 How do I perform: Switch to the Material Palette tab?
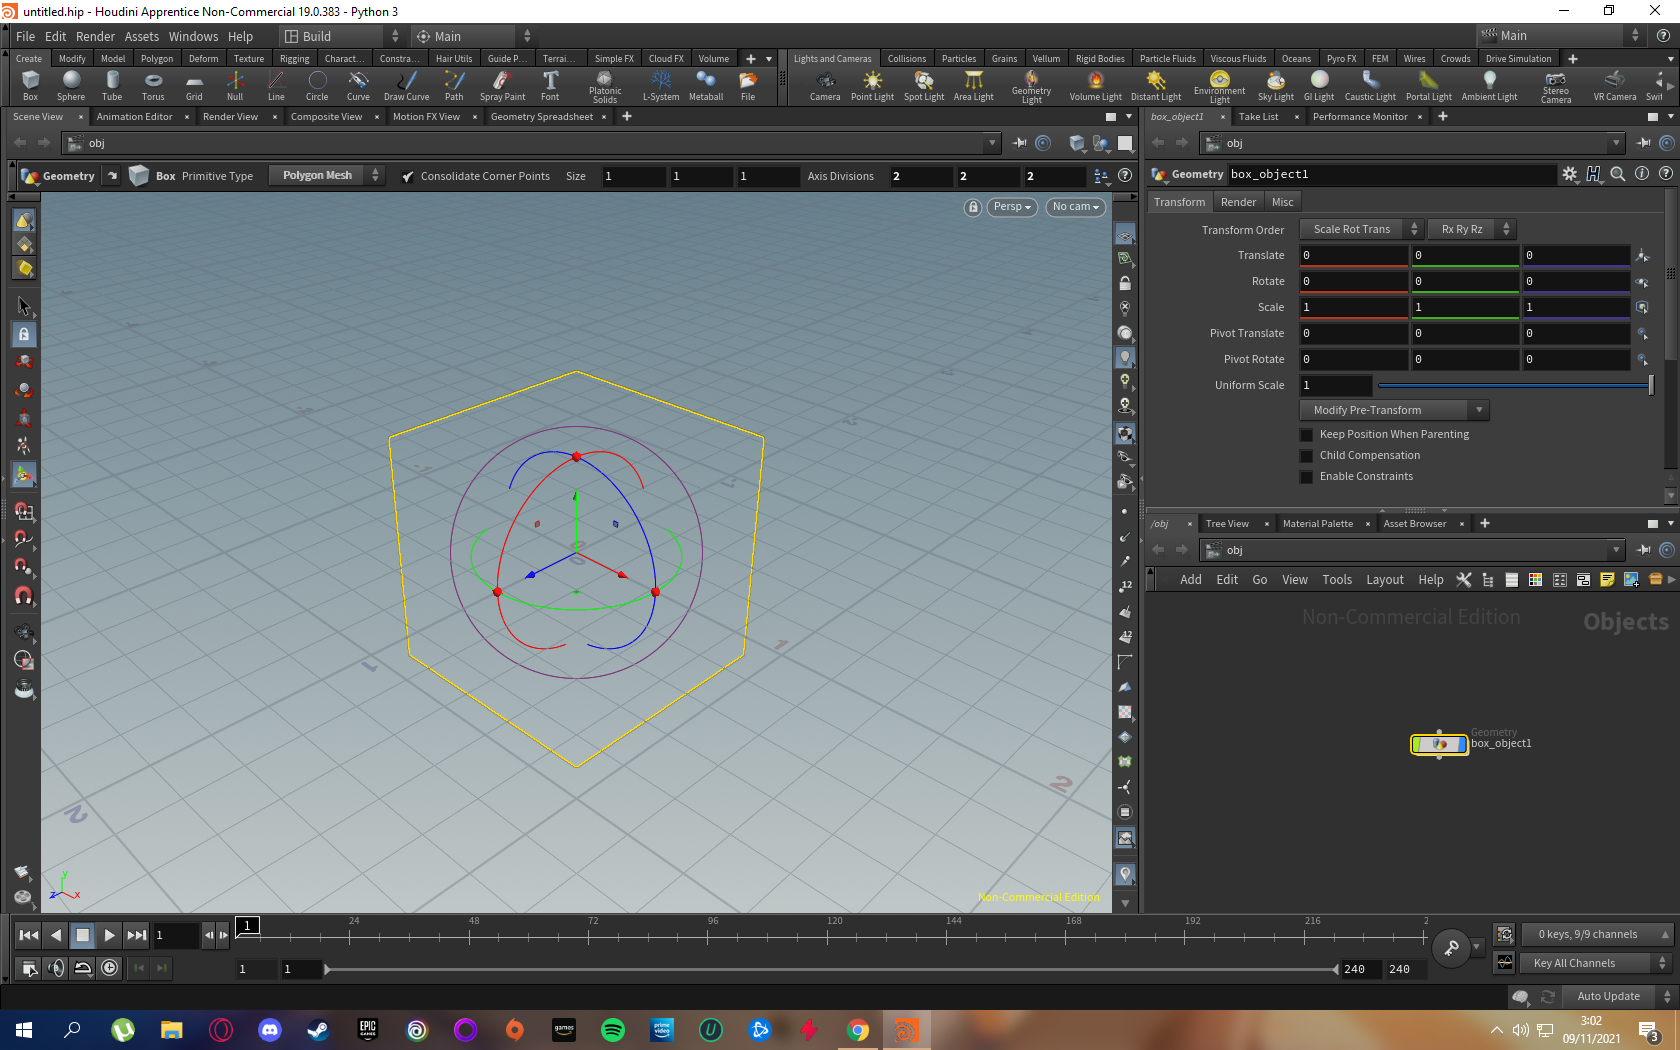click(1317, 524)
